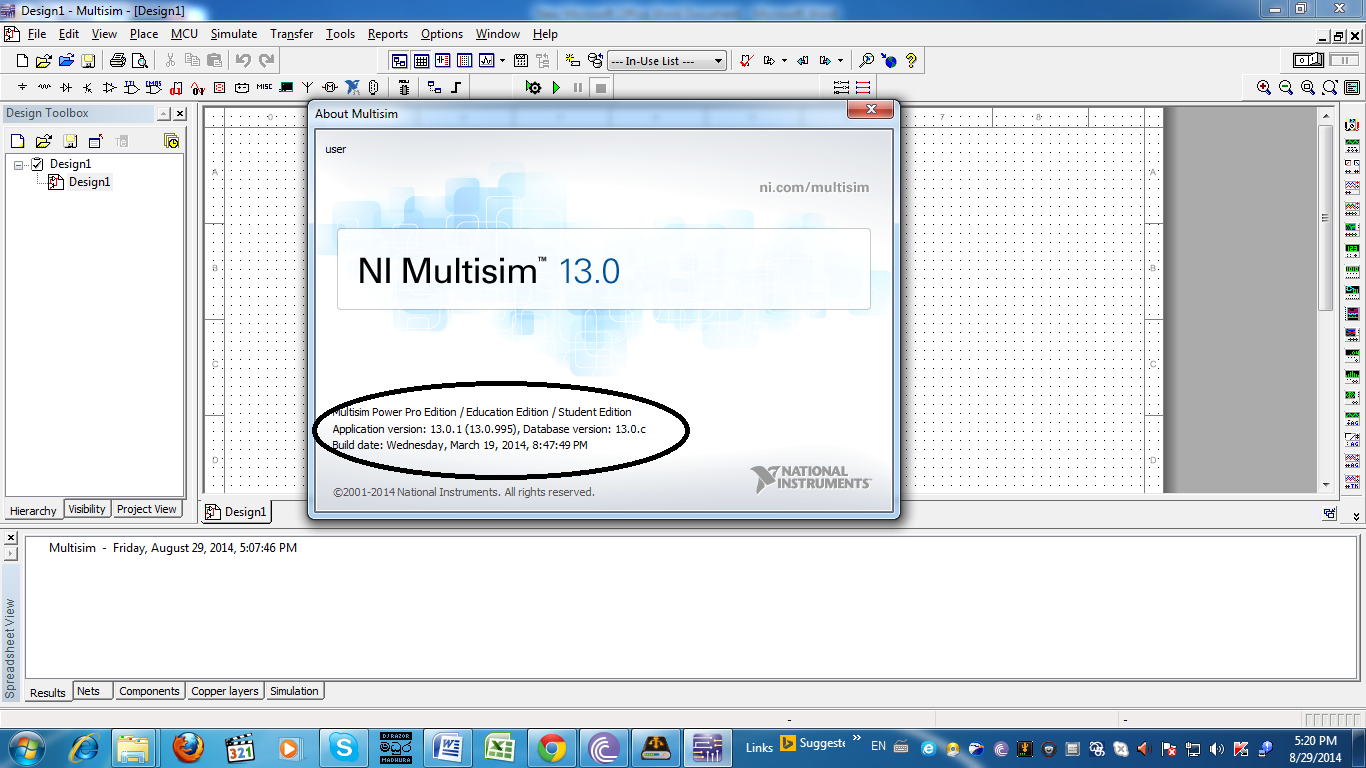1366x768 pixels.
Task: Select the Components tab in Spreadsheet View
Action: [149, 691]
